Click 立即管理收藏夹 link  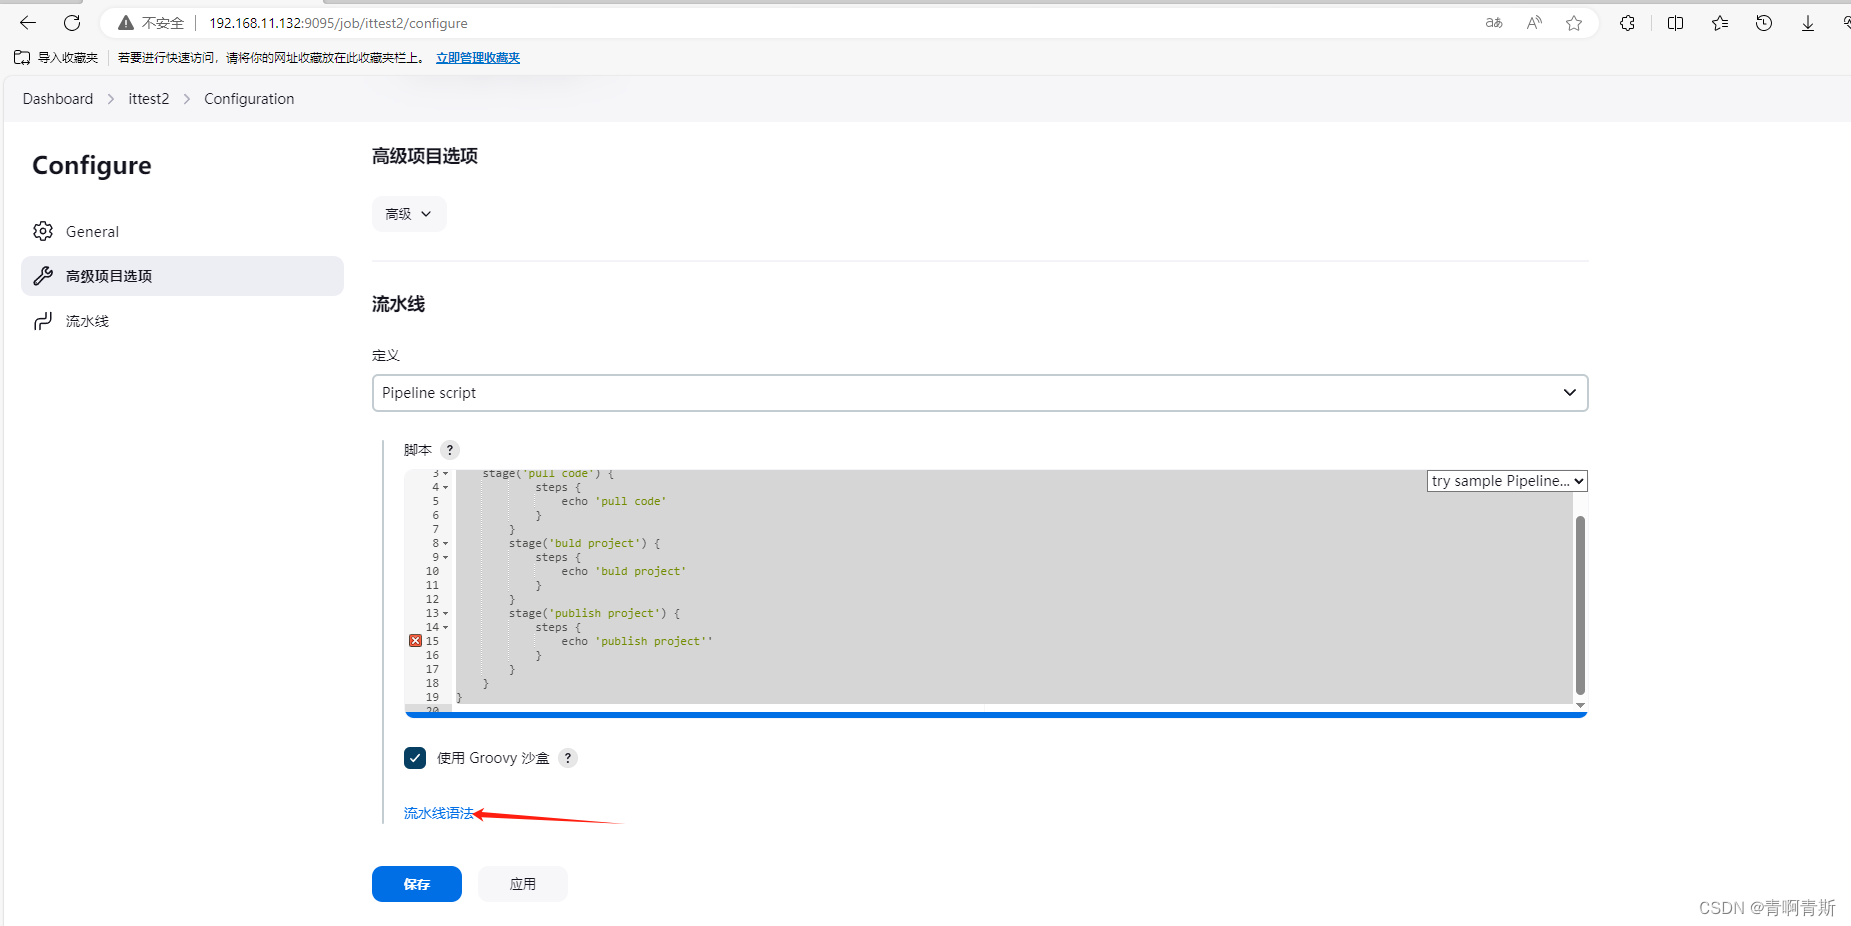click(x=478, y=58)
